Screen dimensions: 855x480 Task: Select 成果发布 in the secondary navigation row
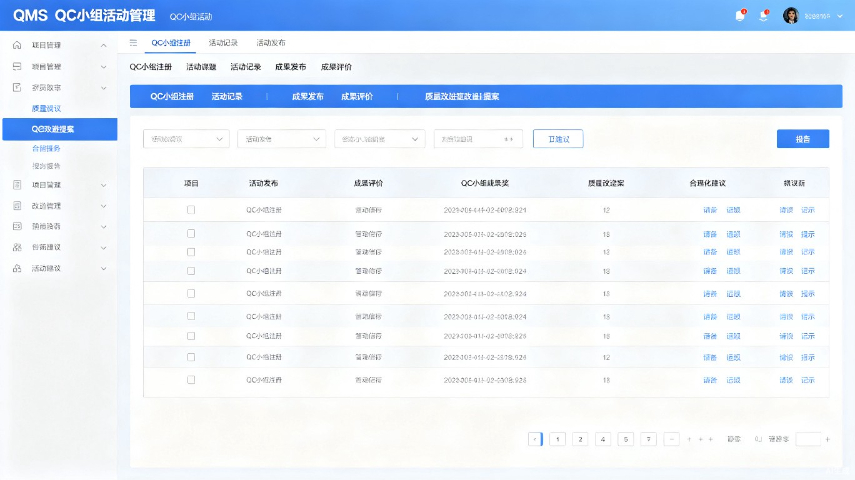pyautogui.click(x=290, y=67)
